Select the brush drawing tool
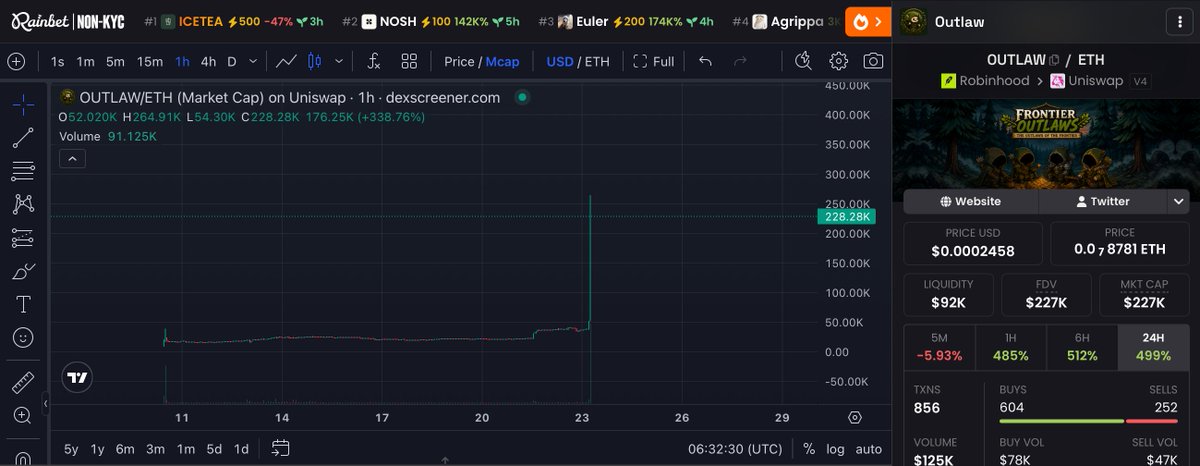Viewport: 1200px width, 466px height. [23, 271]
